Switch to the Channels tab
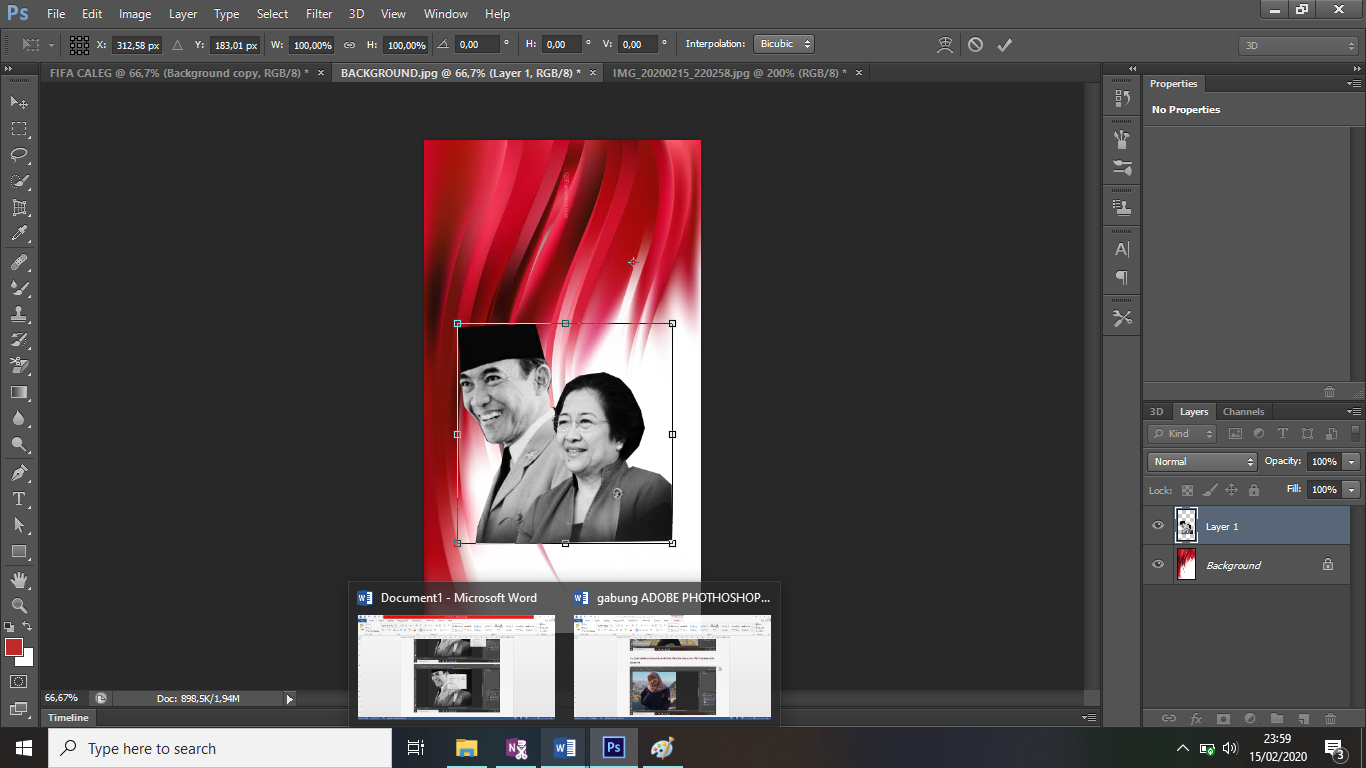The image size is (1366, 768). tap(1243, 411)
